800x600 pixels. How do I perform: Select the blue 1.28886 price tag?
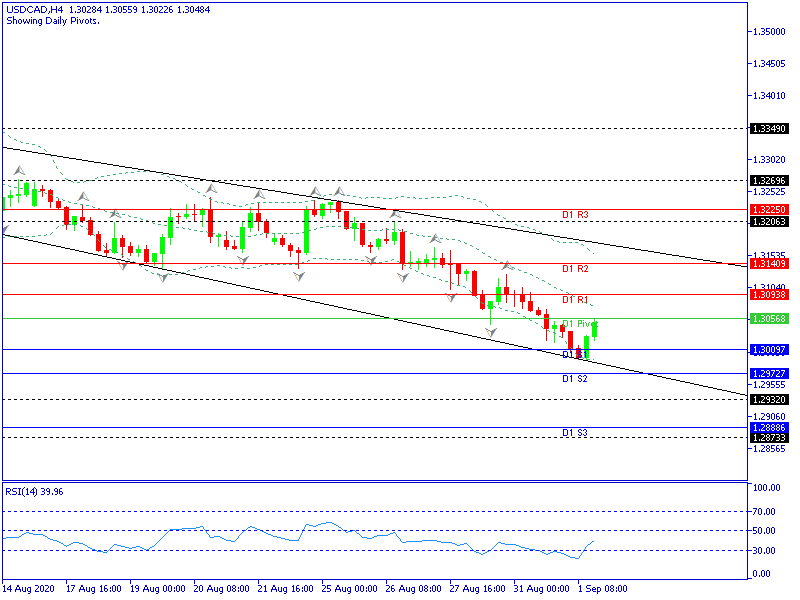(768, 427)
